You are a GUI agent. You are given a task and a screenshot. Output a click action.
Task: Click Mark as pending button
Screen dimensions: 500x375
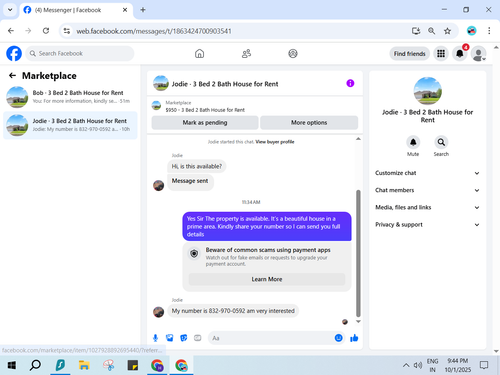coord(205,123)
